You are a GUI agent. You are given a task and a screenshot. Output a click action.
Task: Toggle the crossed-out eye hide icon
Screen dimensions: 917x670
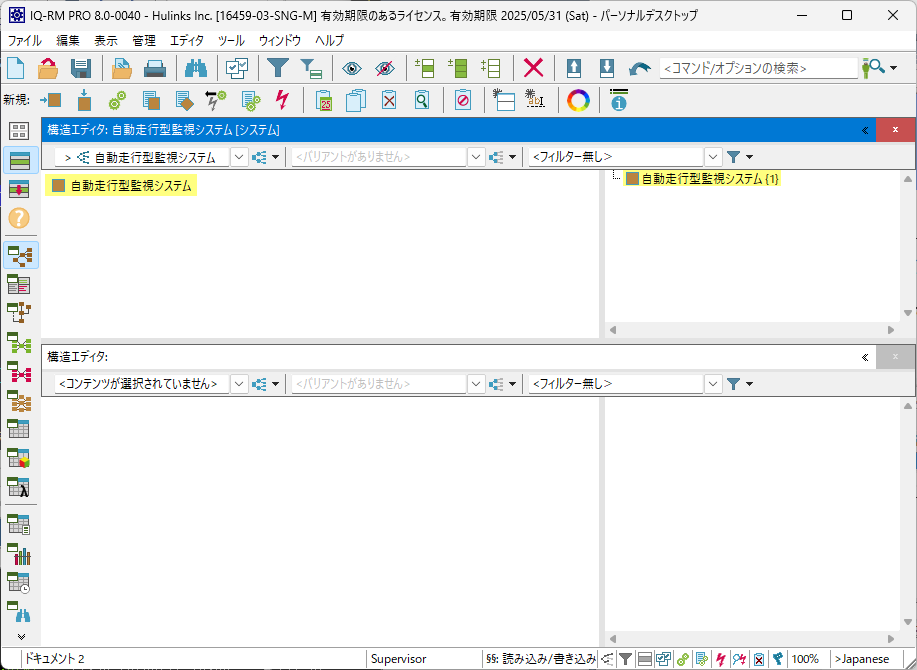[x=385, y=68]
